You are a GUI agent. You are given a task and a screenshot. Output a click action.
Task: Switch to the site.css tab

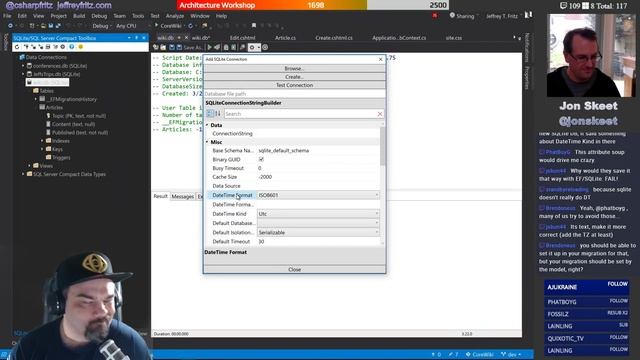click(x=453, y=38)
